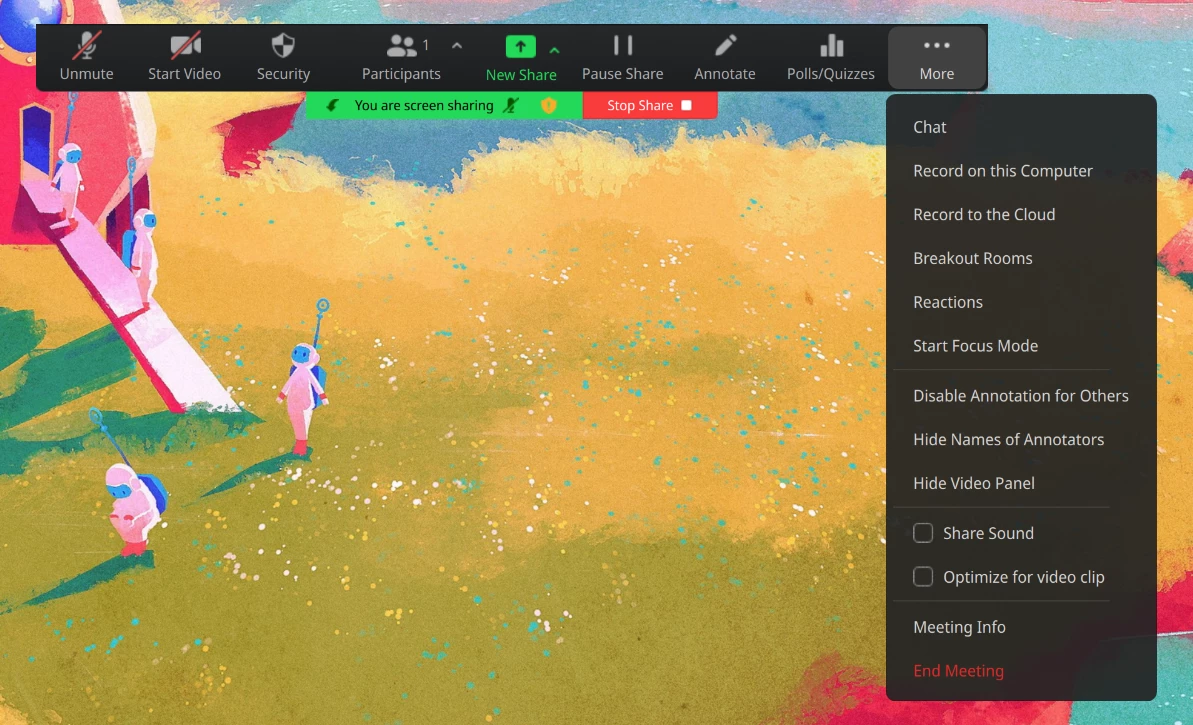This screenshot has height=725, width=1193.
Task: Expand New Share options chevron
Action: coord(555,50)
